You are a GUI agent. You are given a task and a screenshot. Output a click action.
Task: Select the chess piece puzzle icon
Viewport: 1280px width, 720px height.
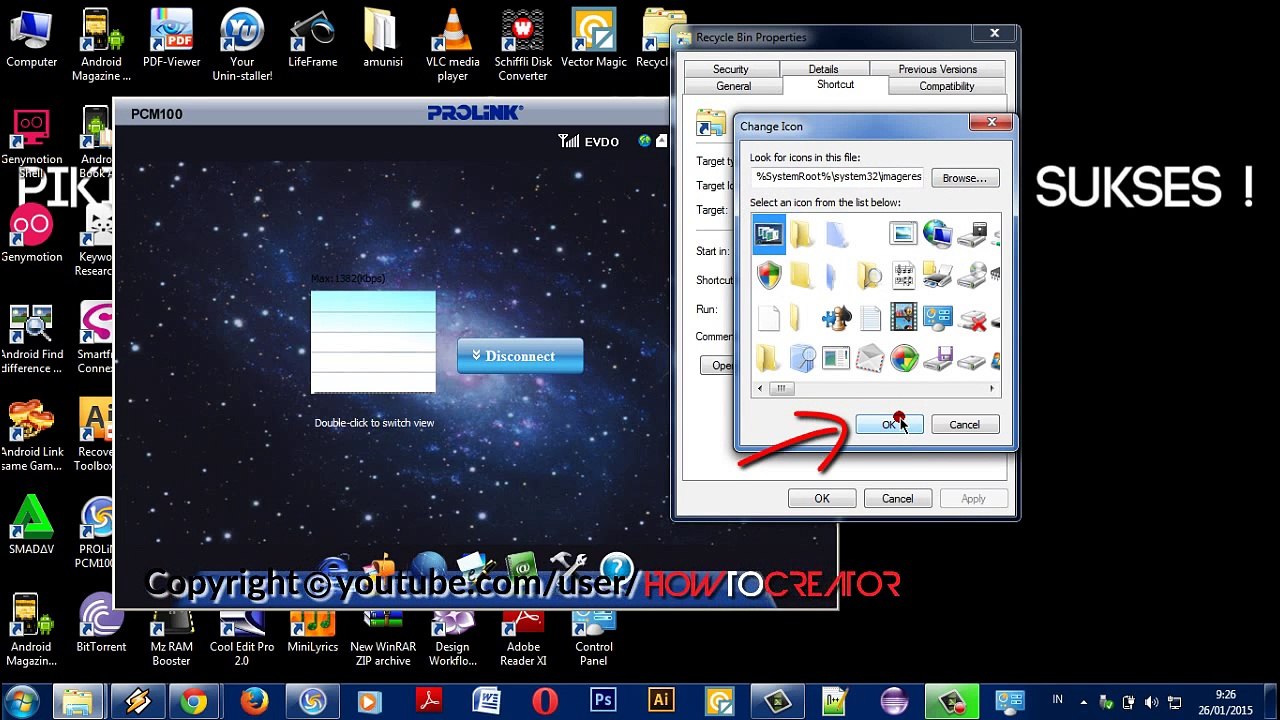(836, 318)
